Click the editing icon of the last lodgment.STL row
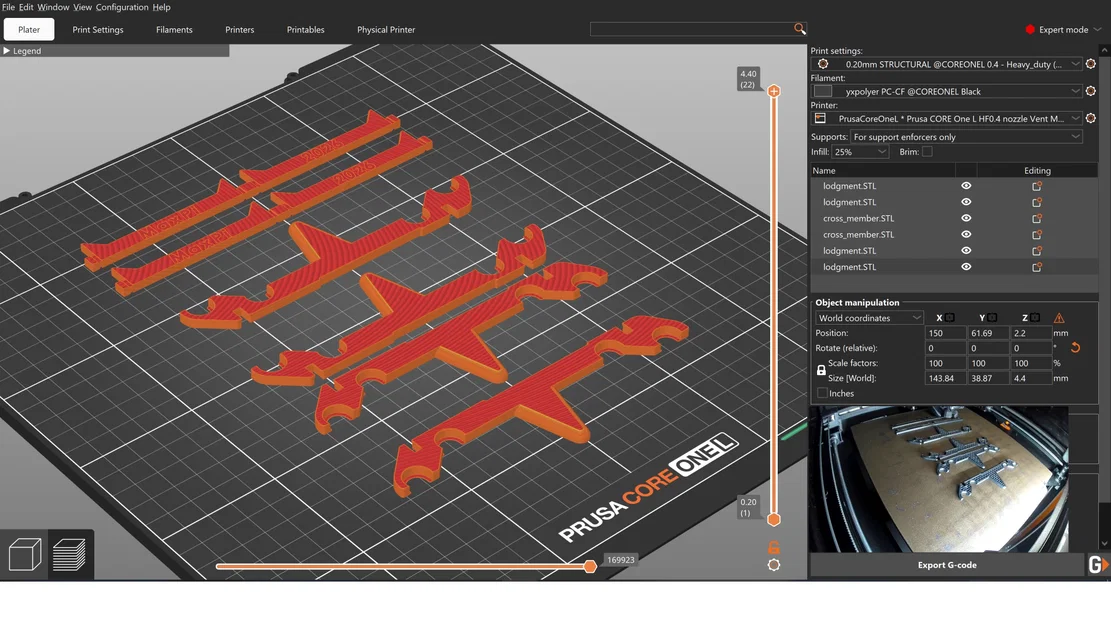Screen dimensions: 1111x625 click(x=1037, y=267)
